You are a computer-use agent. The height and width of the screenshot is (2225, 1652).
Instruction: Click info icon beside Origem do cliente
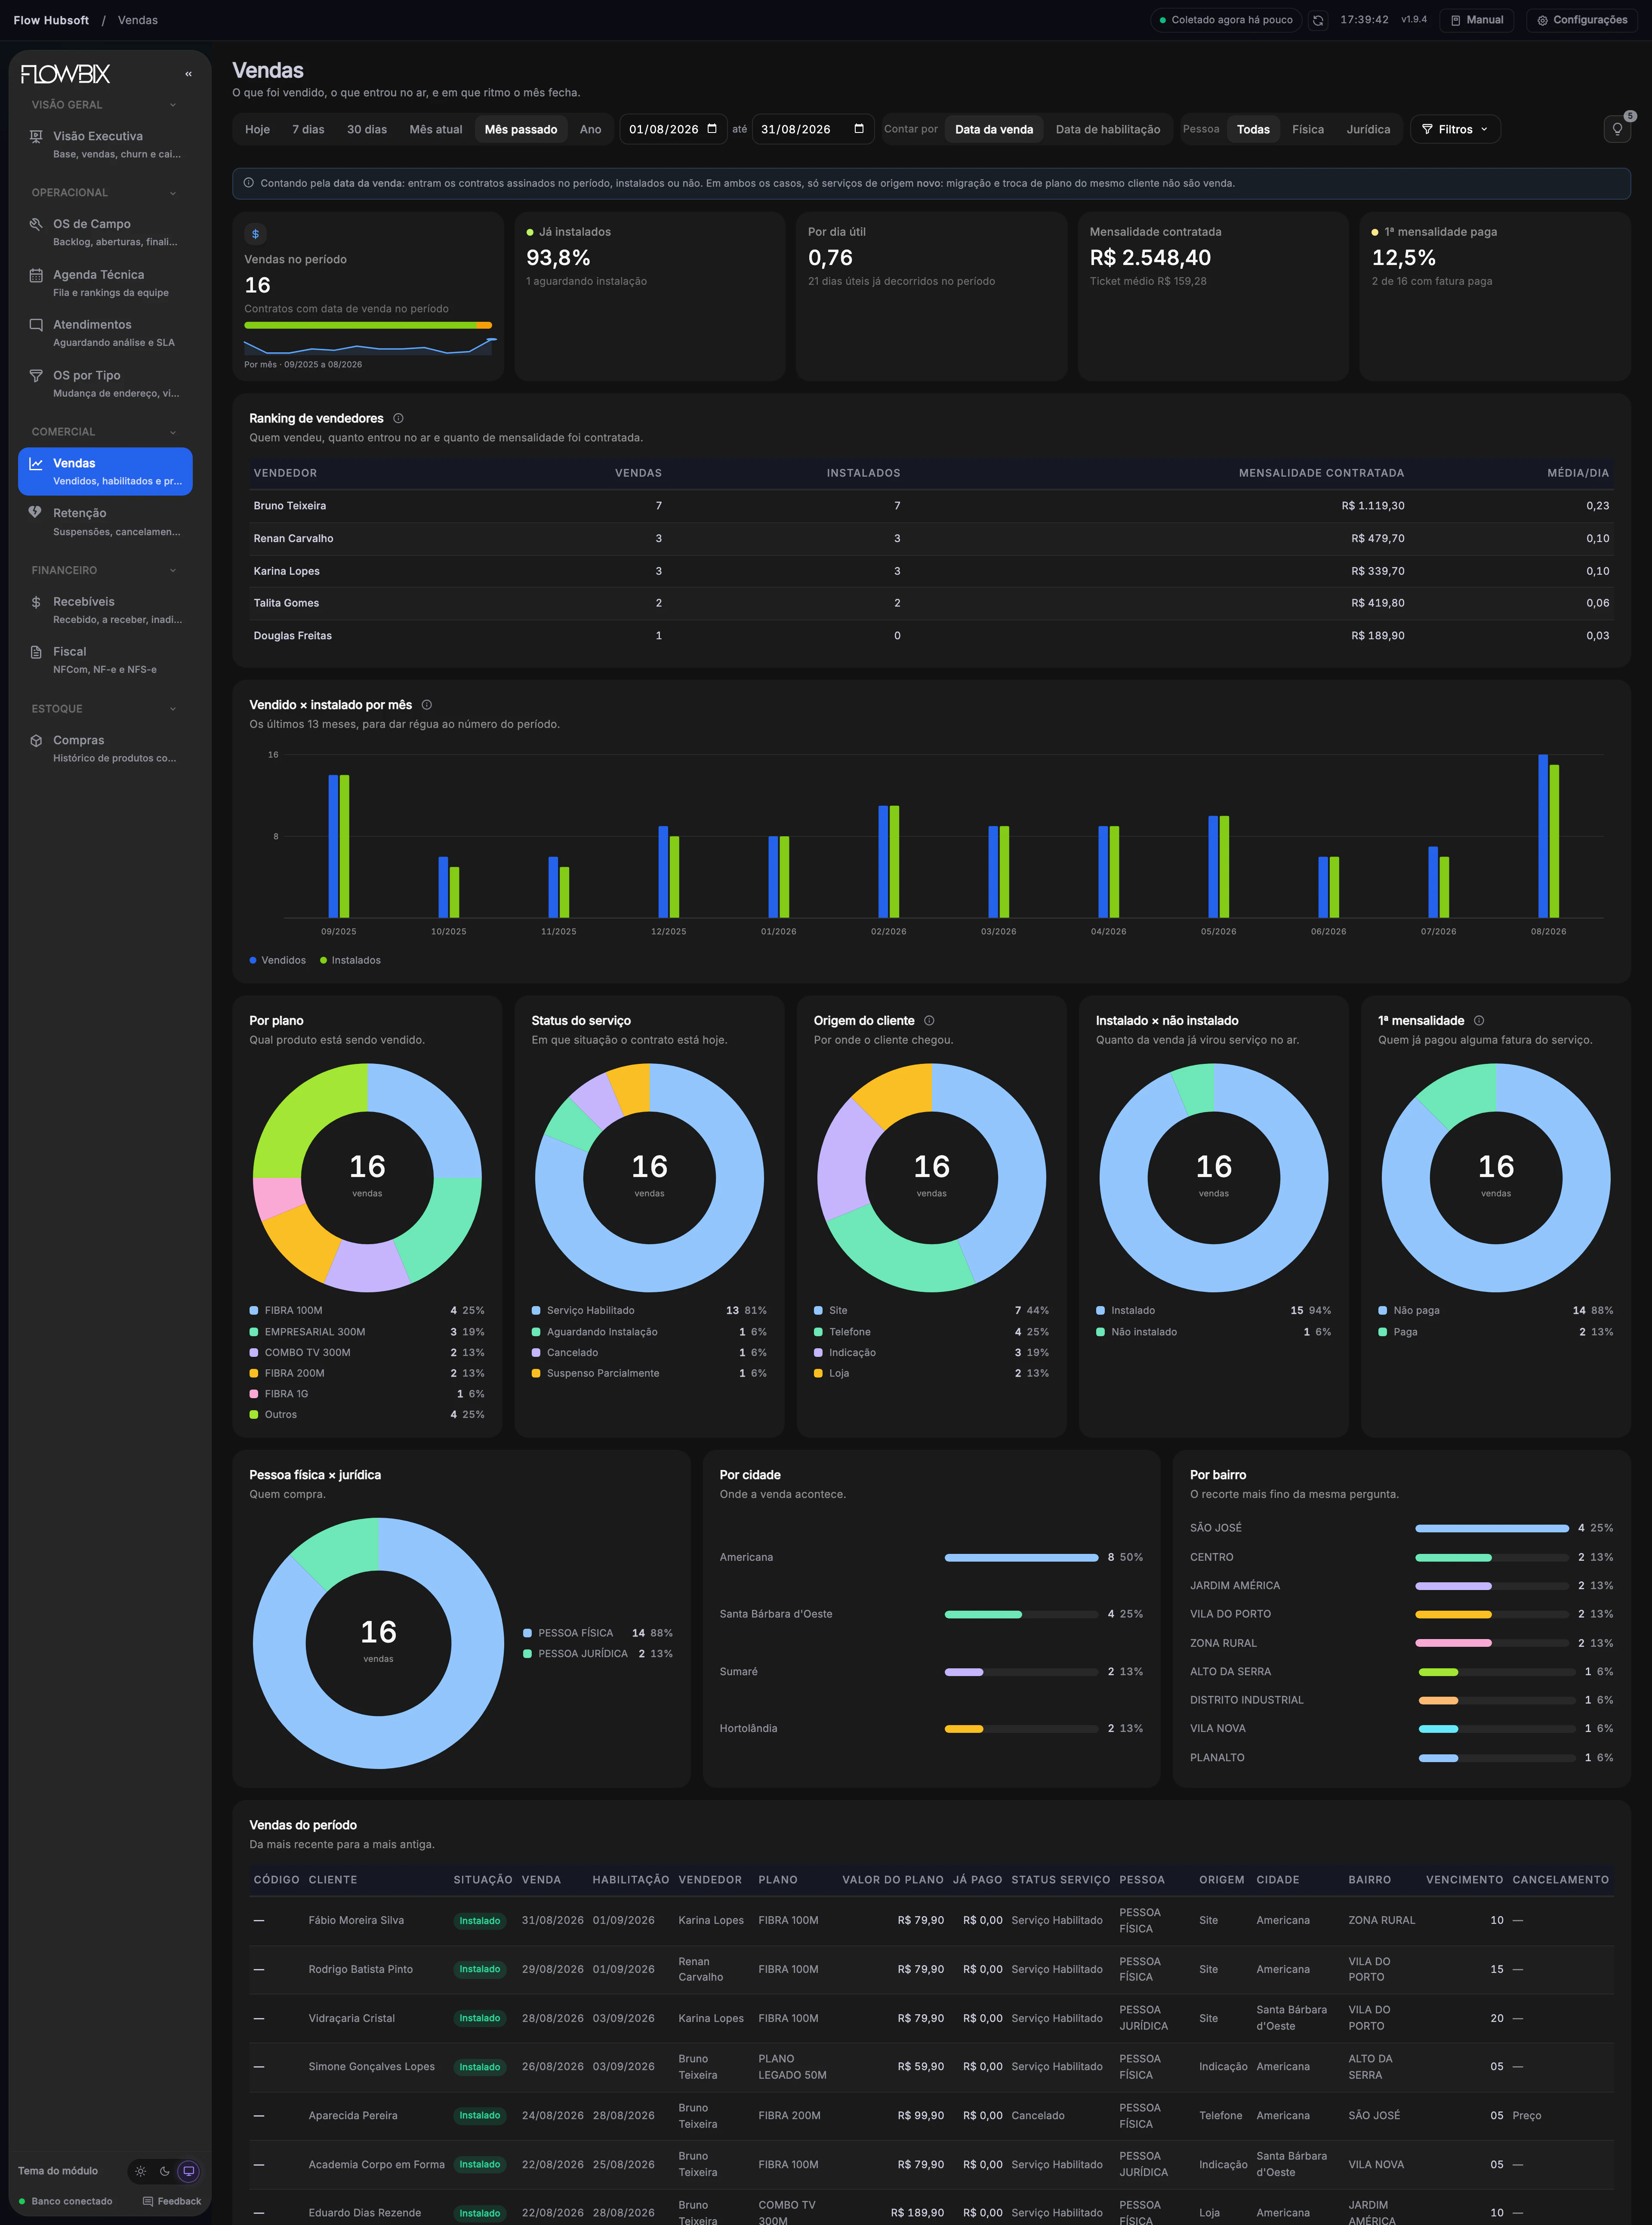coord(929,1021)
